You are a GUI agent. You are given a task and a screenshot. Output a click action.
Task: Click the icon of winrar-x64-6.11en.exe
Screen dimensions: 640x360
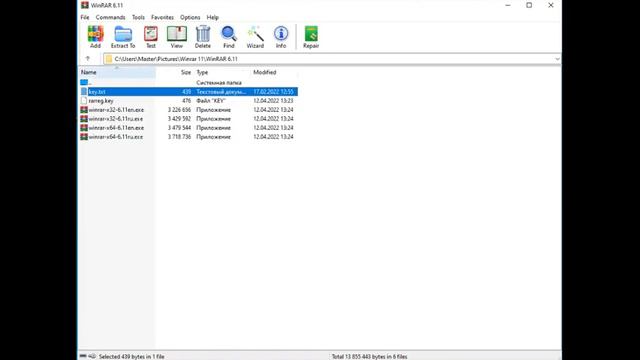(x=84, y=128)
